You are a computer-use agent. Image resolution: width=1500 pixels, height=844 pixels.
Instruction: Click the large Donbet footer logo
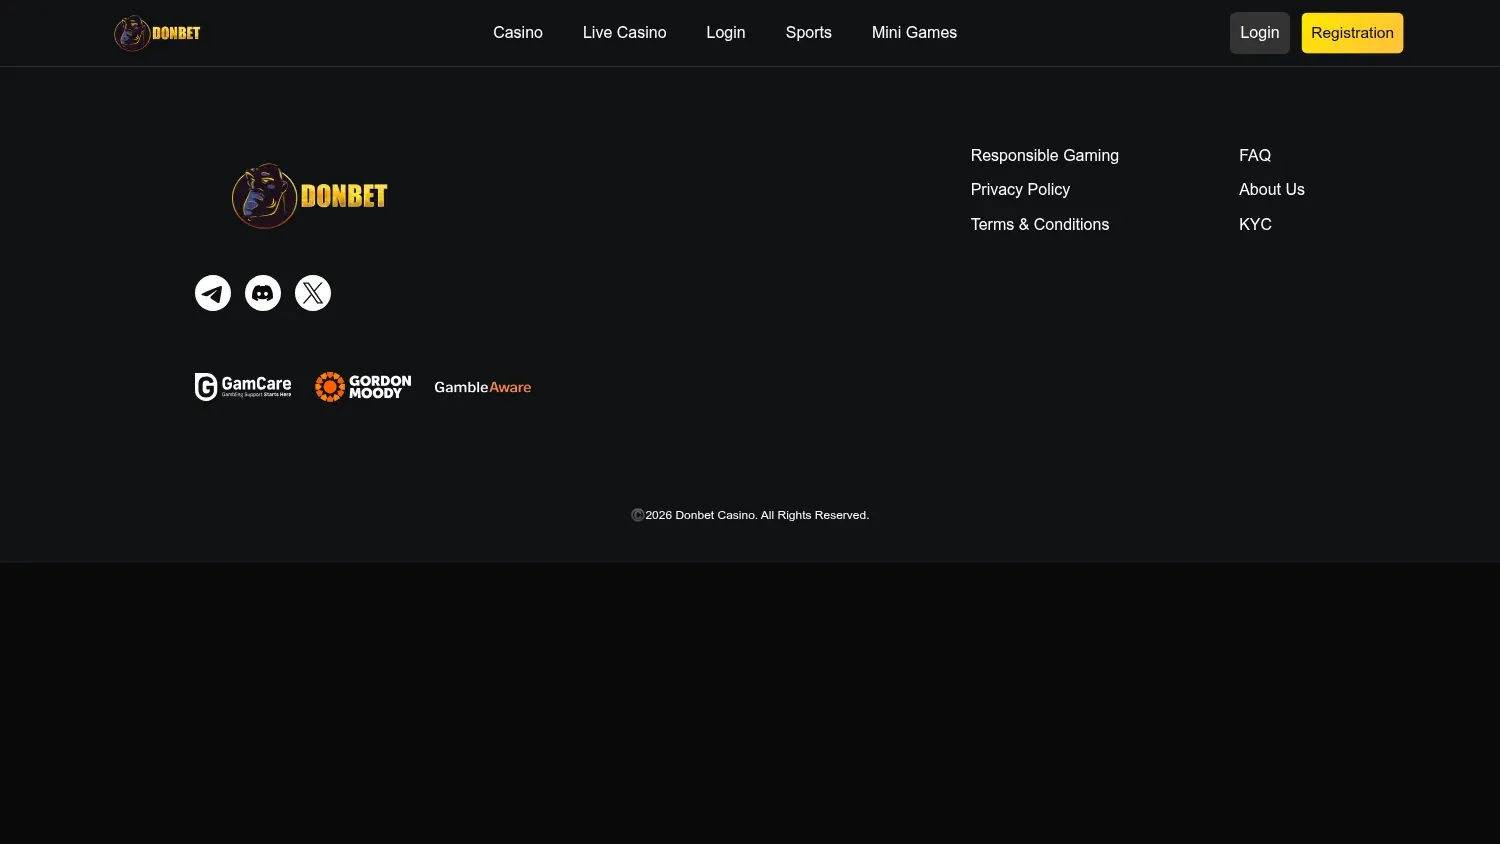tap(310, 196)
